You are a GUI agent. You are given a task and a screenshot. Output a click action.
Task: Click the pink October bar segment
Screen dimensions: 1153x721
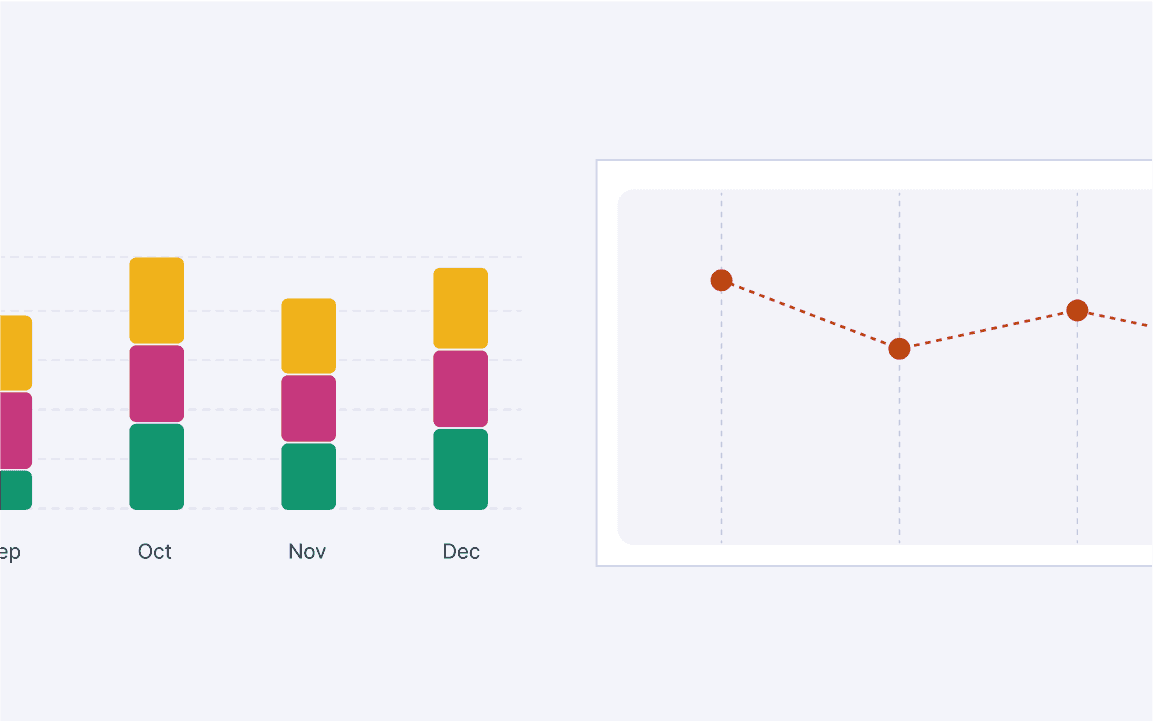157,383
